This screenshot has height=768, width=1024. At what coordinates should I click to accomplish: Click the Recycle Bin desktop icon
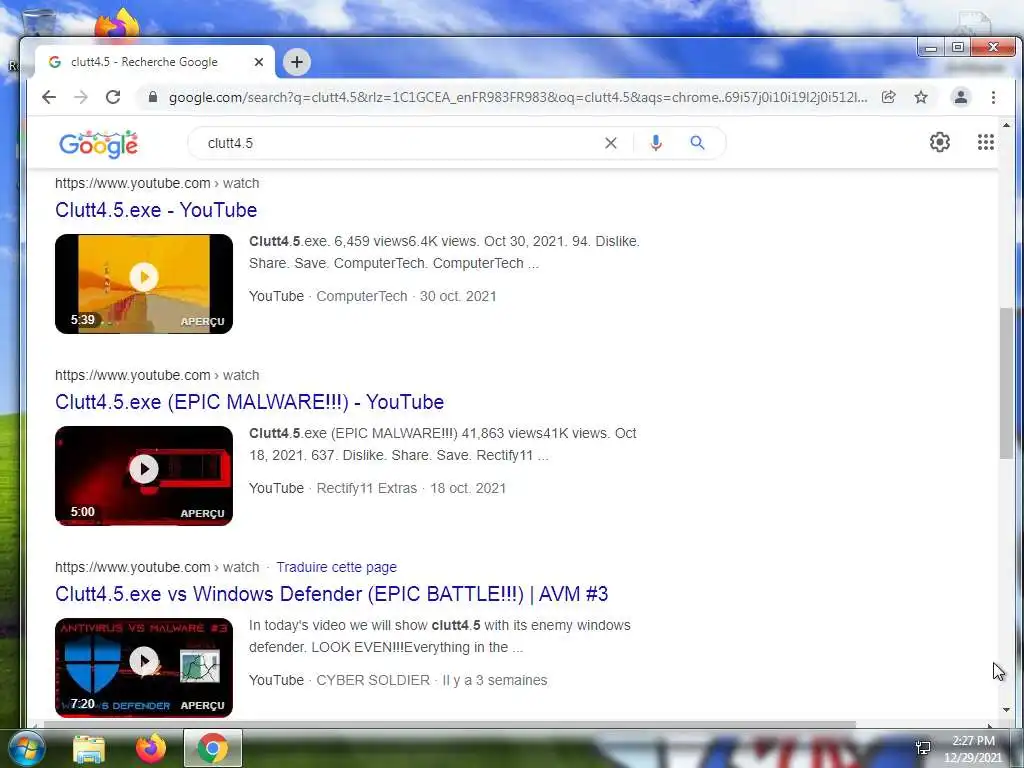(x=39, y=23)
